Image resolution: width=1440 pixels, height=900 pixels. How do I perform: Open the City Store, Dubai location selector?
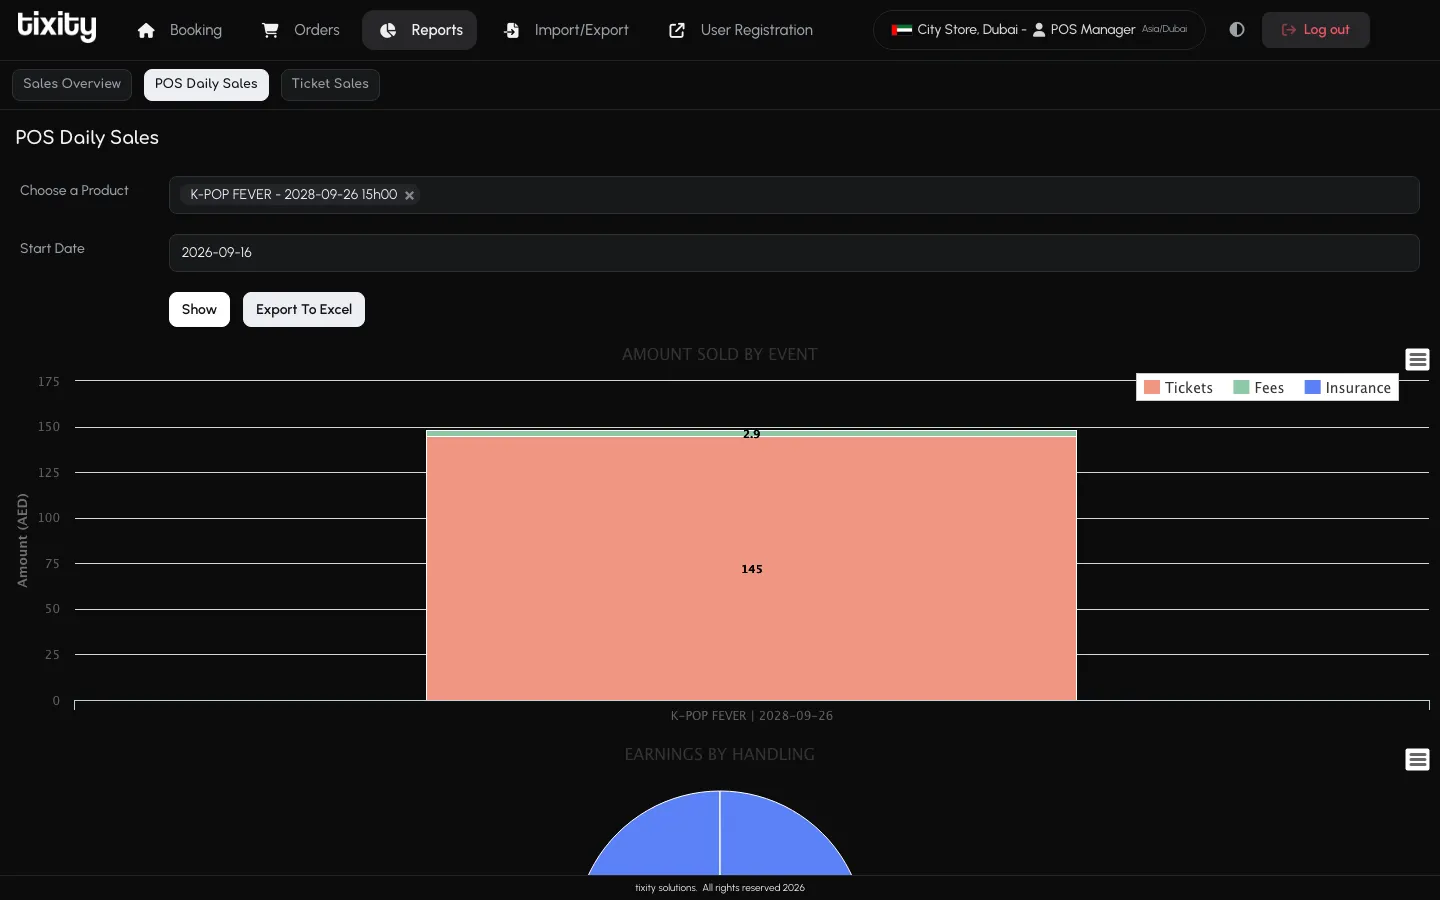(1039, 30)
